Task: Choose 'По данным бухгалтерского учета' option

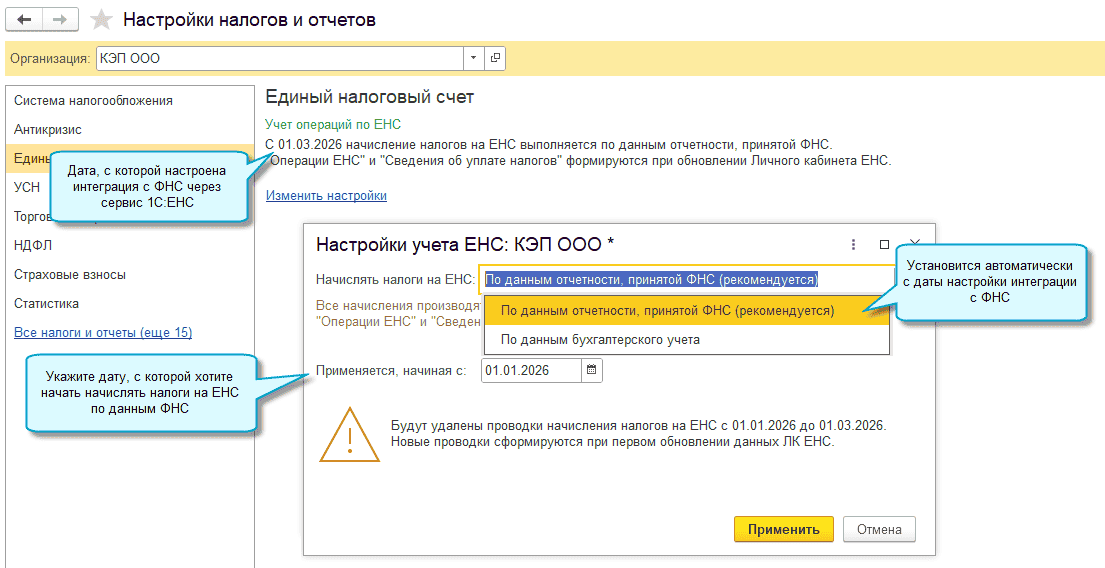Action: click(x=600, y=340)
